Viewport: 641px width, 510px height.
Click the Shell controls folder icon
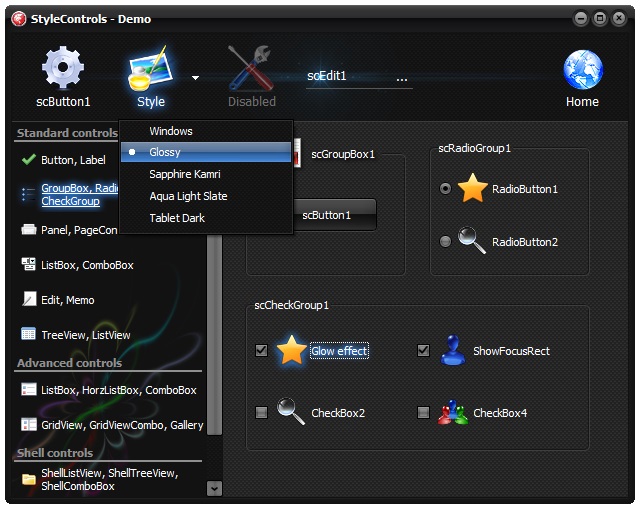[29, 479]
